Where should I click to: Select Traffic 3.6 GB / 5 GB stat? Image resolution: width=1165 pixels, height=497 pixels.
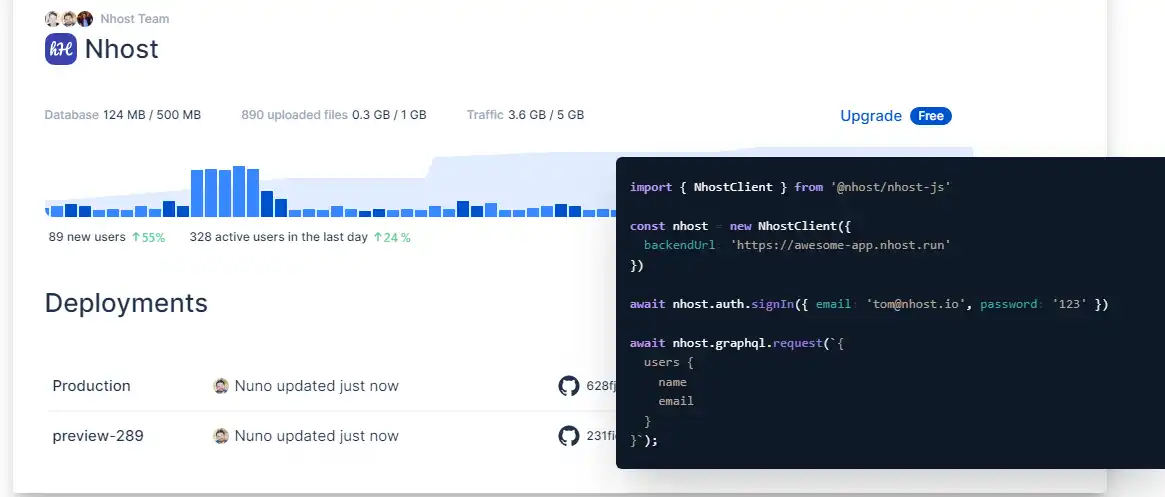525,115
